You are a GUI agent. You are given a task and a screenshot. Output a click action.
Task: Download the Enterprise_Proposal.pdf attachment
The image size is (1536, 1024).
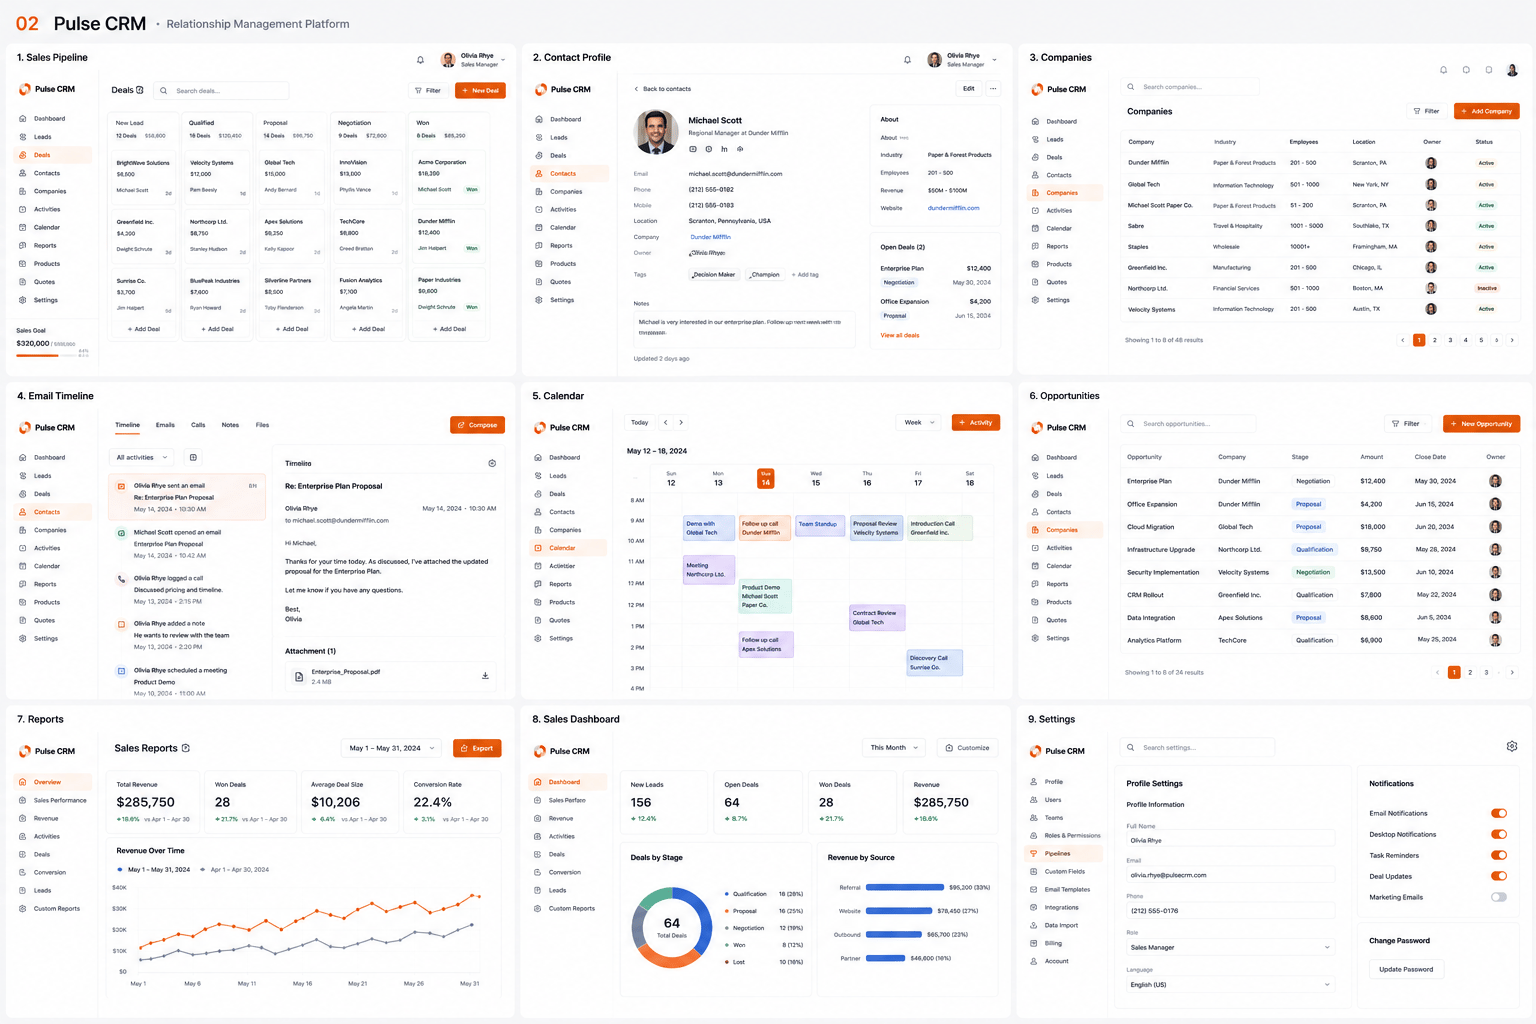[485, 676]
